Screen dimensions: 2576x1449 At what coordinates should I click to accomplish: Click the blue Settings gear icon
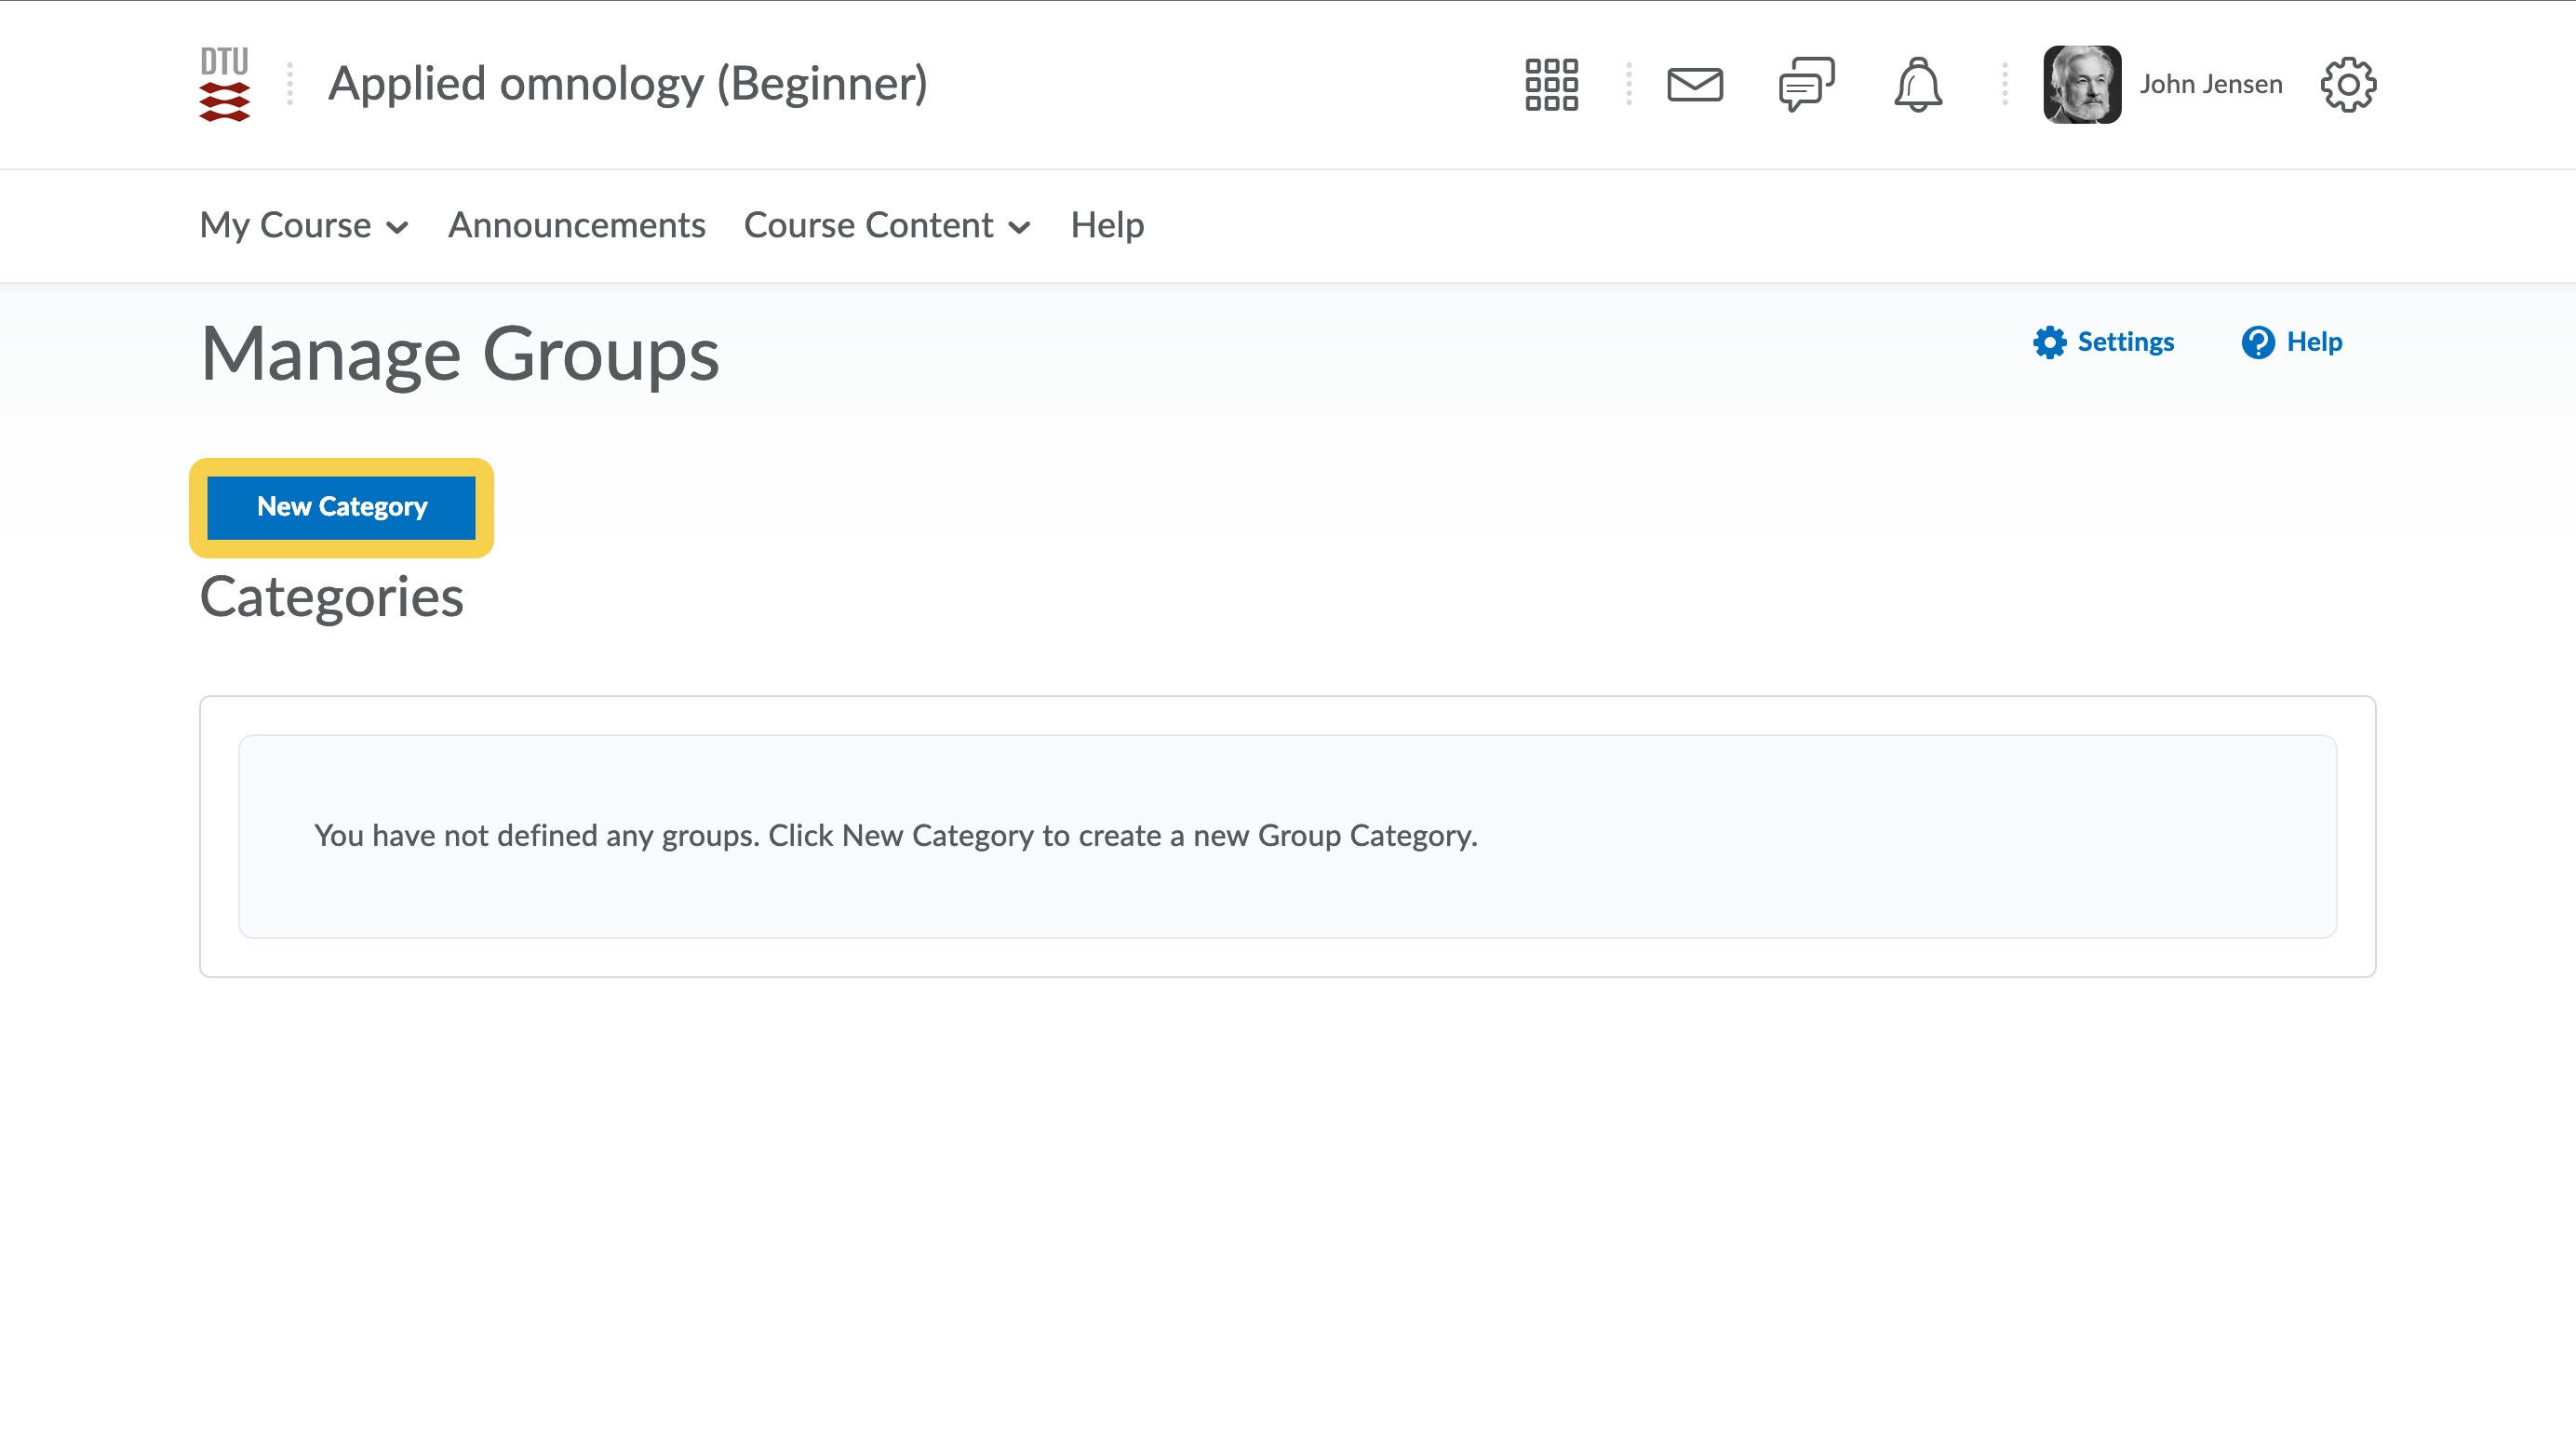pyautogui.click(x=2049, y=342)
